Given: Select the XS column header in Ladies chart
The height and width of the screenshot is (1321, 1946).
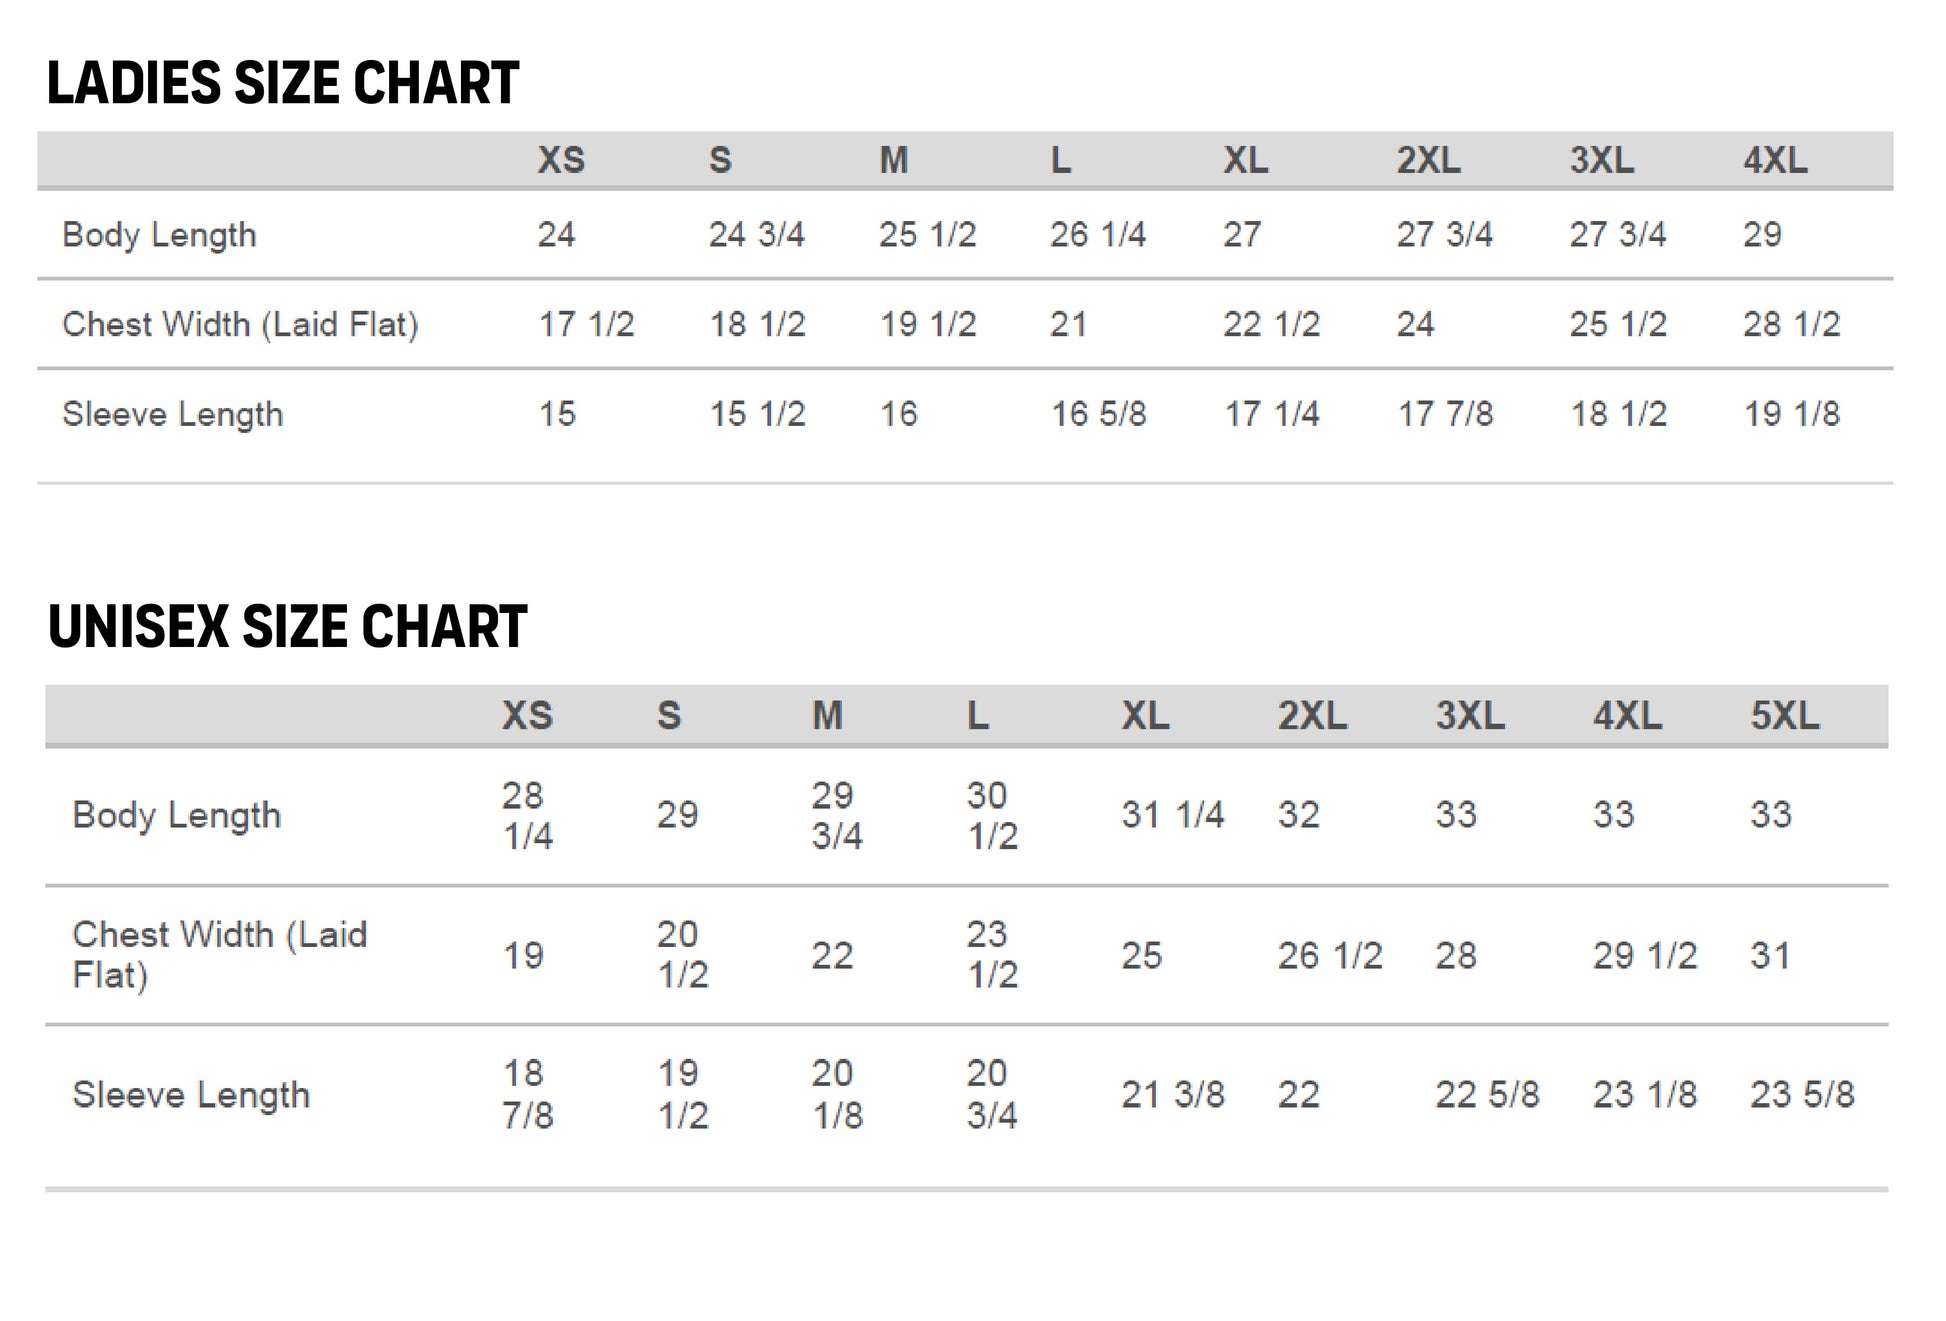Looking at the screenshot, I should 561,160.
